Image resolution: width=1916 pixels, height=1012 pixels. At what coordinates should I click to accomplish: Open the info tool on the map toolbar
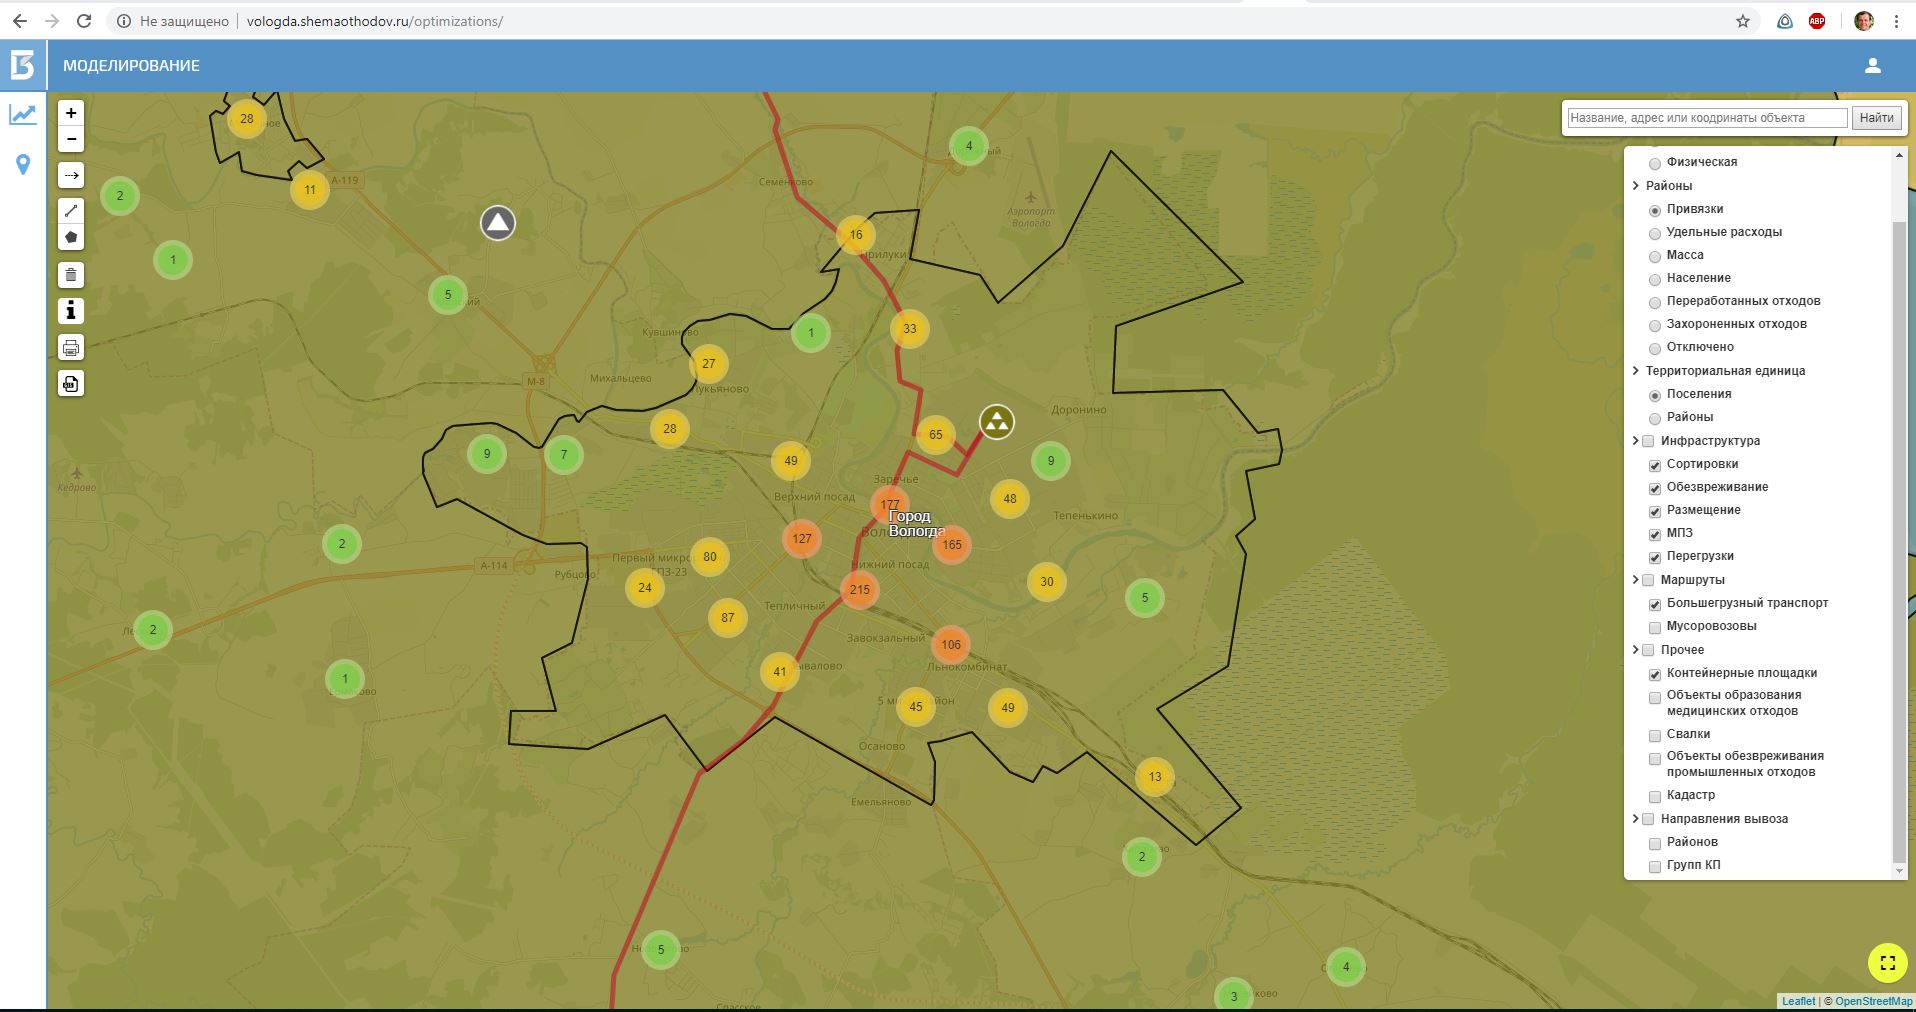click(x=71, y=311)
